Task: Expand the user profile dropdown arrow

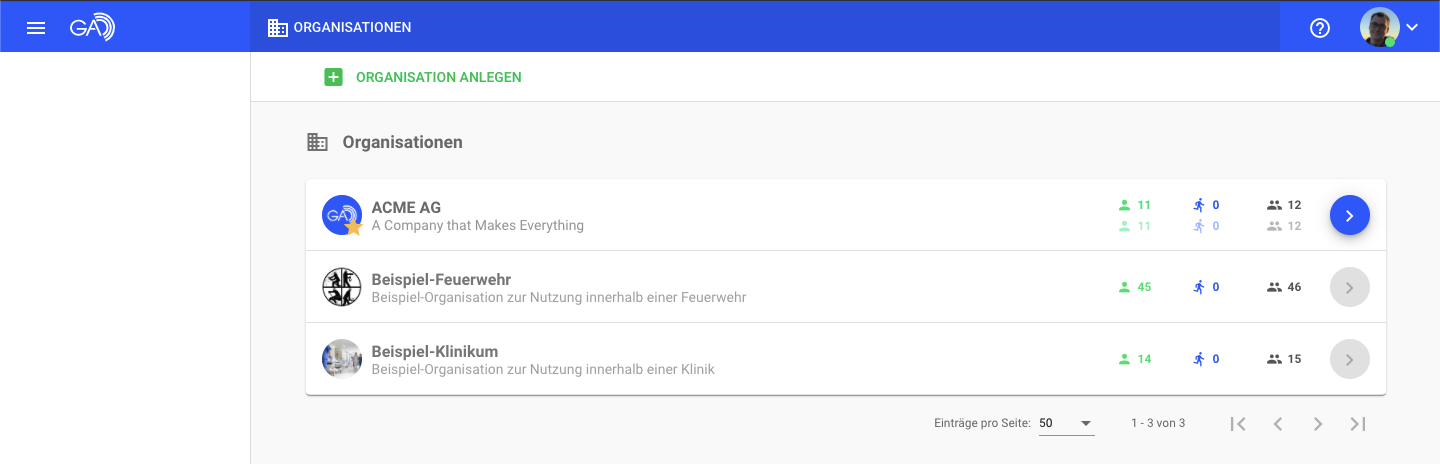Action: (1412, 27)
